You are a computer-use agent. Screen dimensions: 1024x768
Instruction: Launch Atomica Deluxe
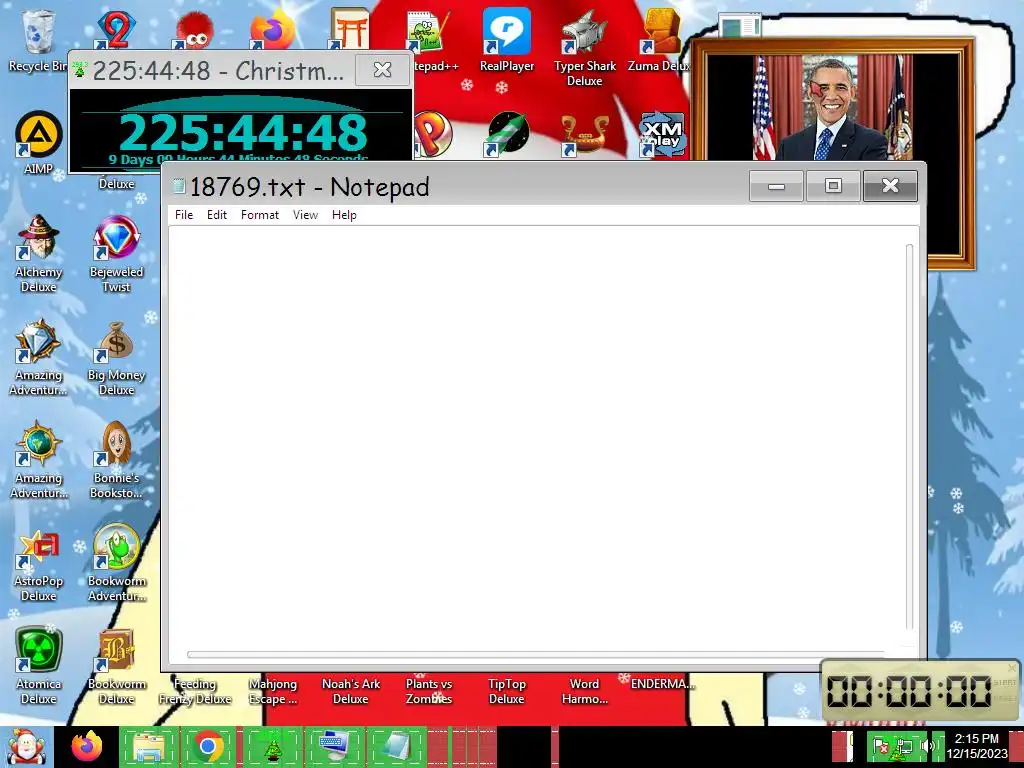pyautogui.click(x=39, y=666)
